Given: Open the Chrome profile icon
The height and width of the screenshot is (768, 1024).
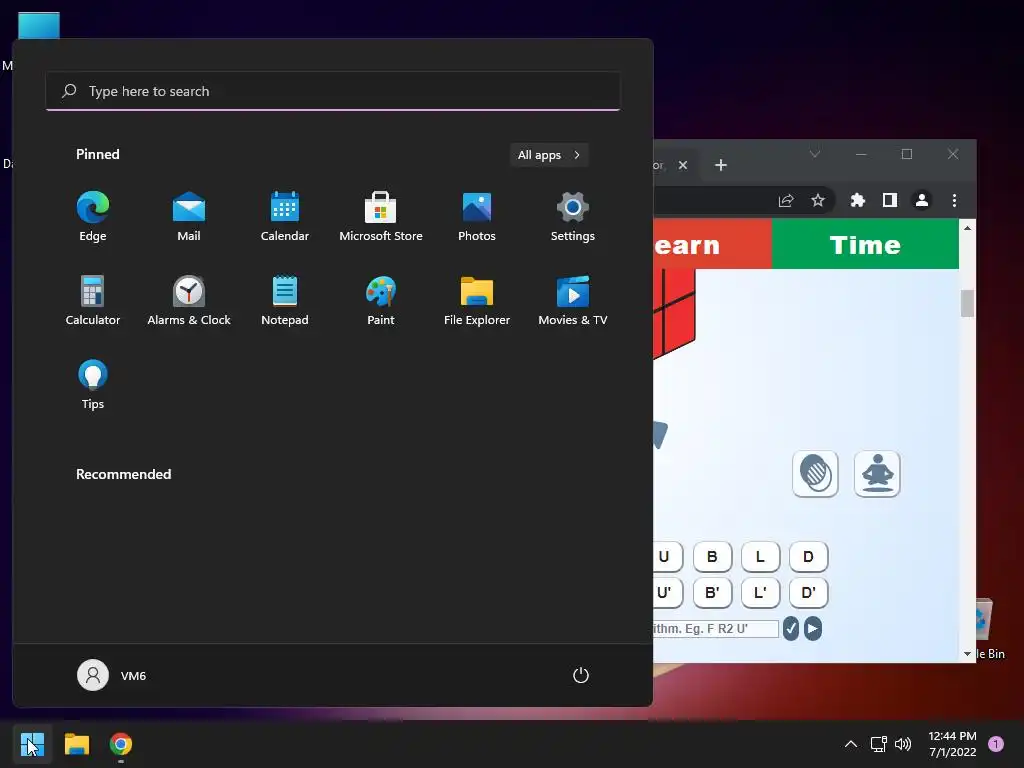Looking at the screenshot, I should tap(921, 200).
